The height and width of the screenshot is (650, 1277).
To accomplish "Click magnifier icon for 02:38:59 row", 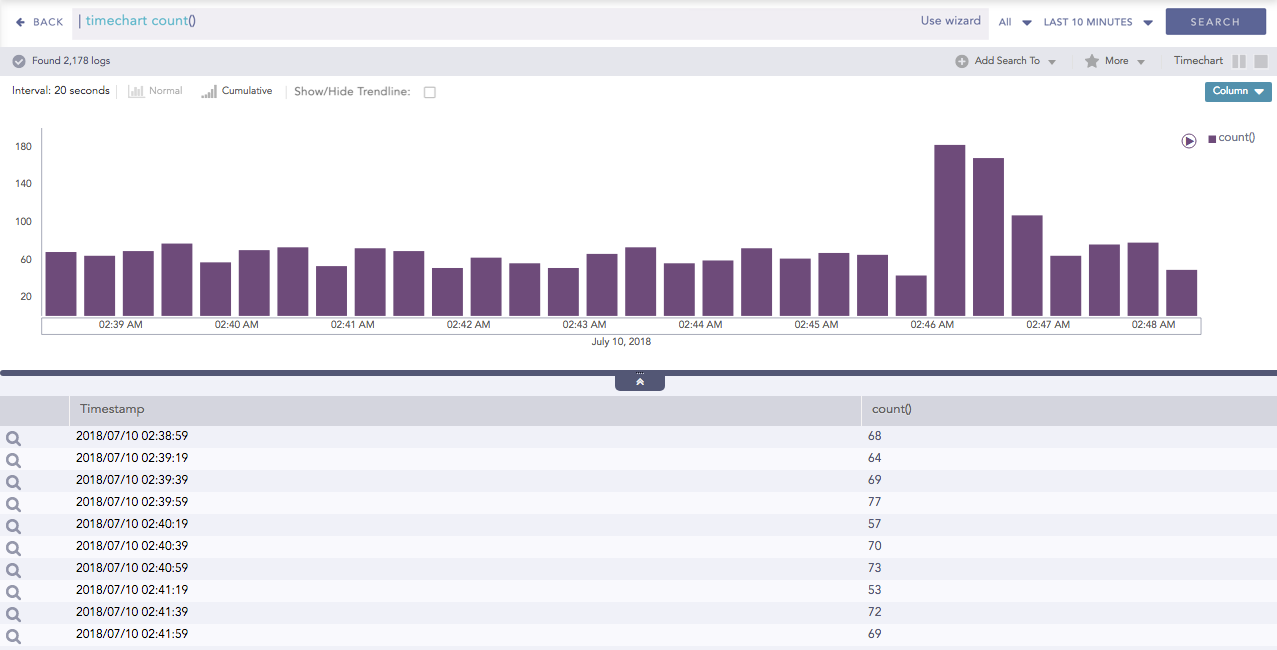I will 13,438.
